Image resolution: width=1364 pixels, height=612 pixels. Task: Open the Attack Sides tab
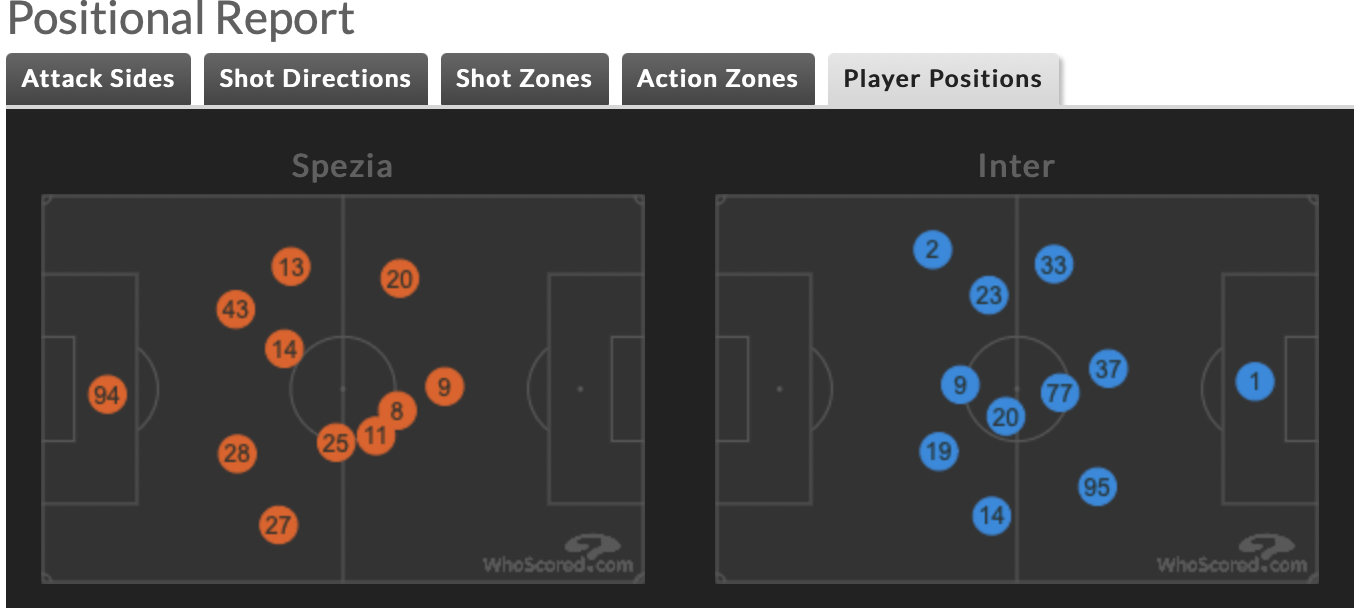pos(98,79)
